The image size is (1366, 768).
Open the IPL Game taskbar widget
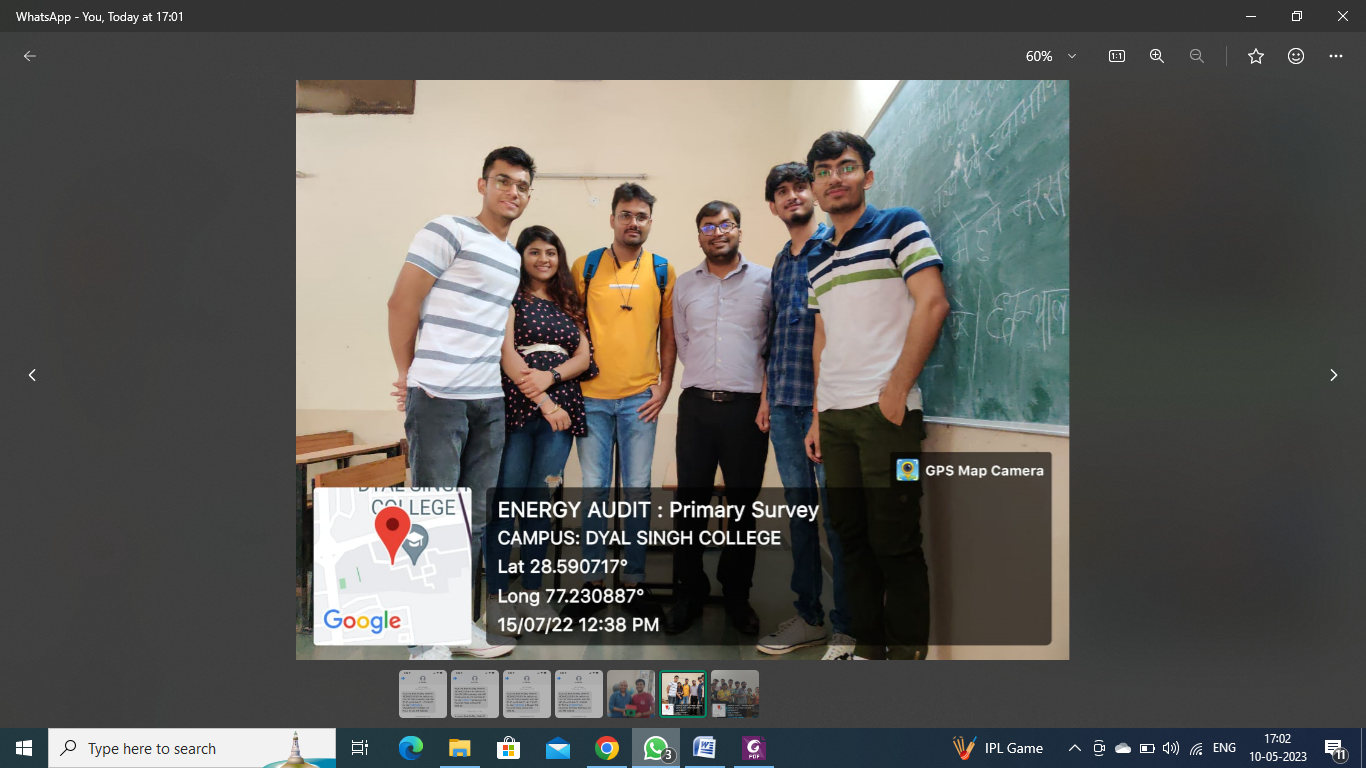coord(998,748)
